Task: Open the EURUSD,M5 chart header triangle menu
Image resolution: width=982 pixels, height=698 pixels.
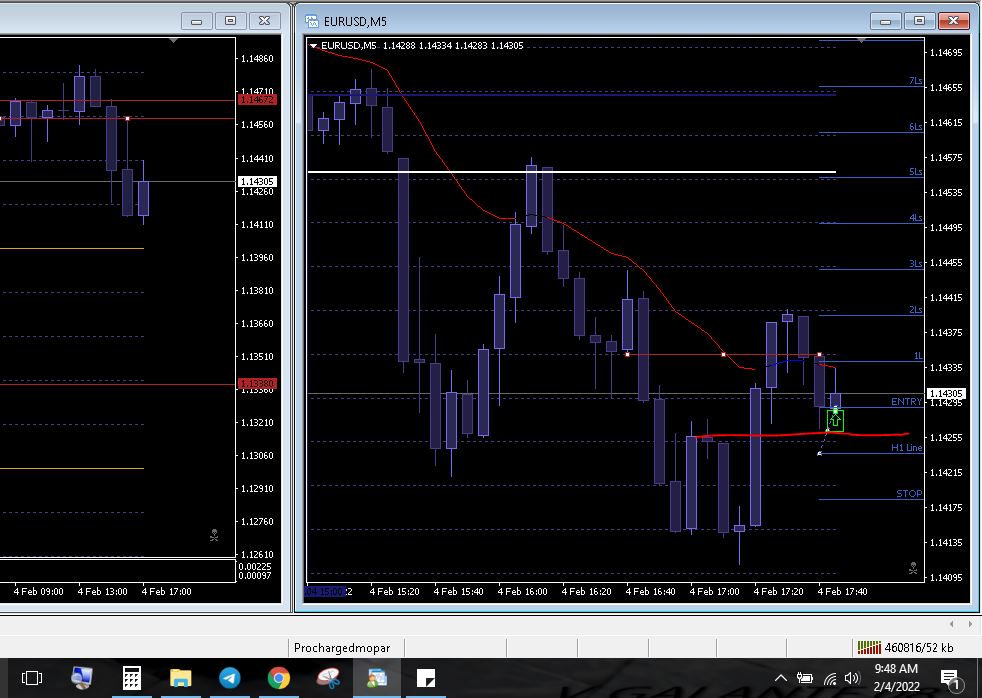Action: (314, 46)
